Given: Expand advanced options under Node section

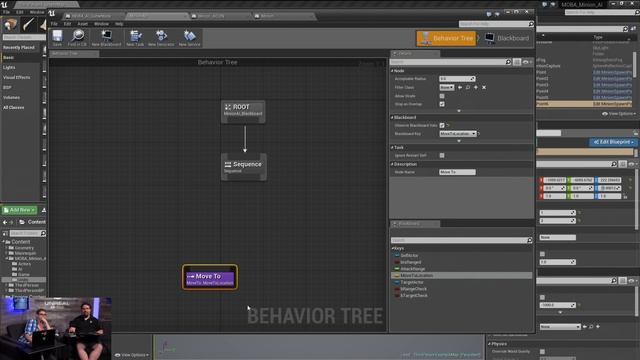Looking at the screenshot, I should click(459, 111).
